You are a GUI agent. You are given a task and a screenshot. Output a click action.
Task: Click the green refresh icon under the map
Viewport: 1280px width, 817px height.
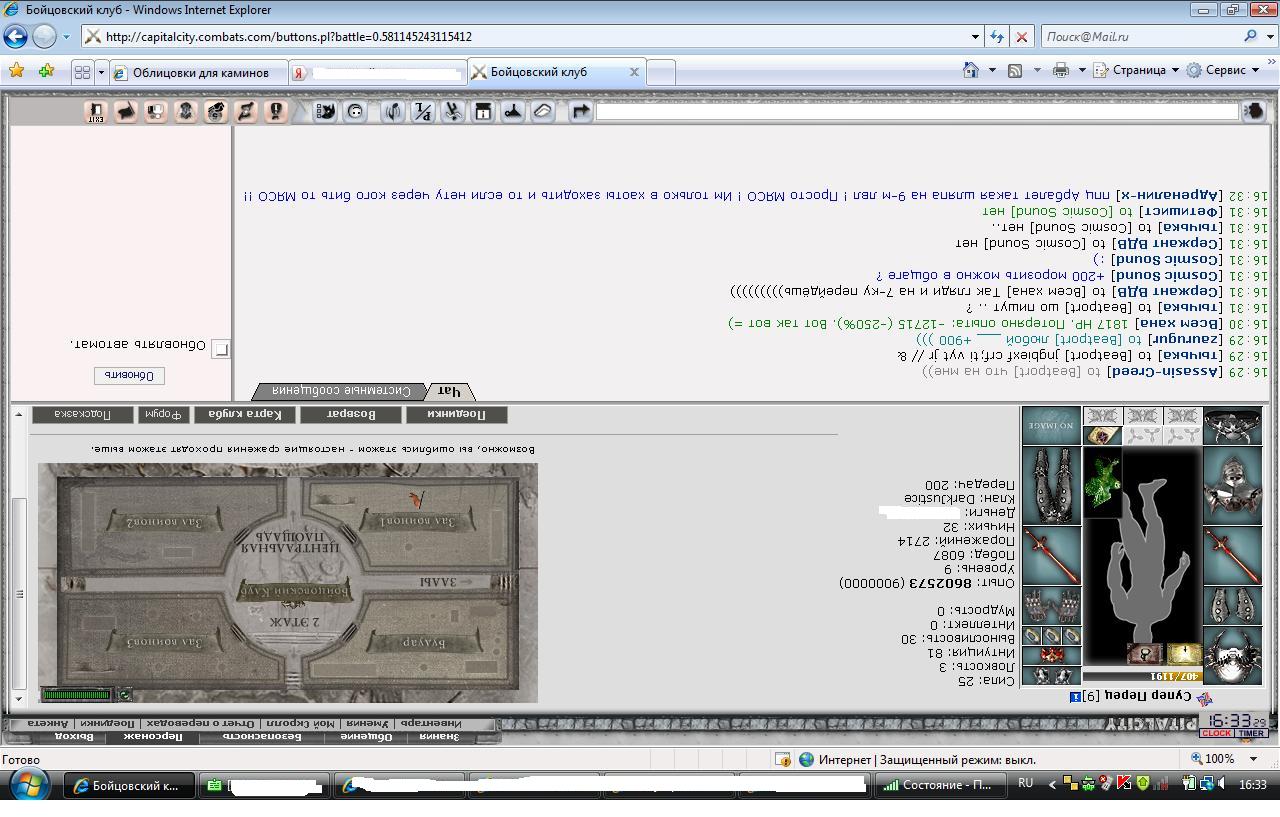(x=124, y=694)
